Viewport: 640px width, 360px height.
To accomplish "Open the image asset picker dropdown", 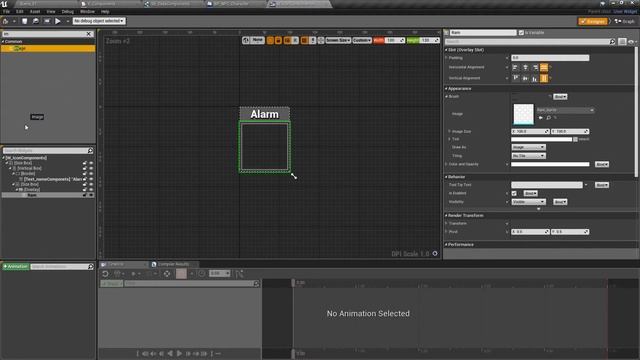I will 565,110.
